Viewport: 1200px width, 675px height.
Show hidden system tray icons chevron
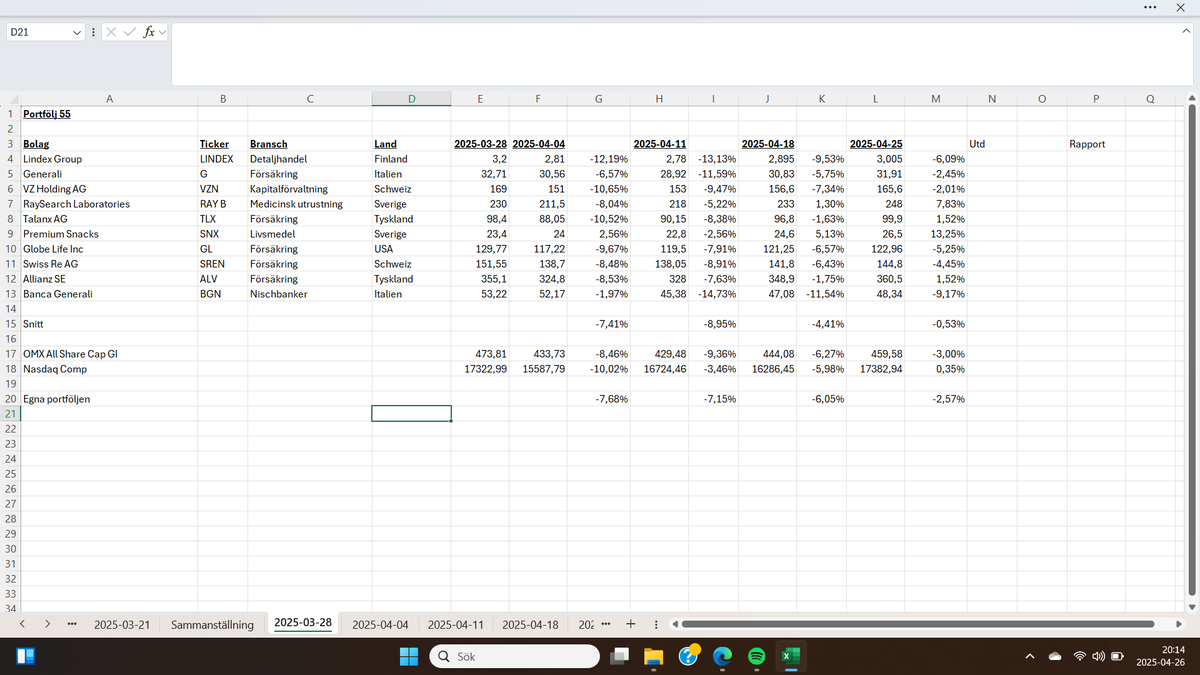[x=1029, y=657]
